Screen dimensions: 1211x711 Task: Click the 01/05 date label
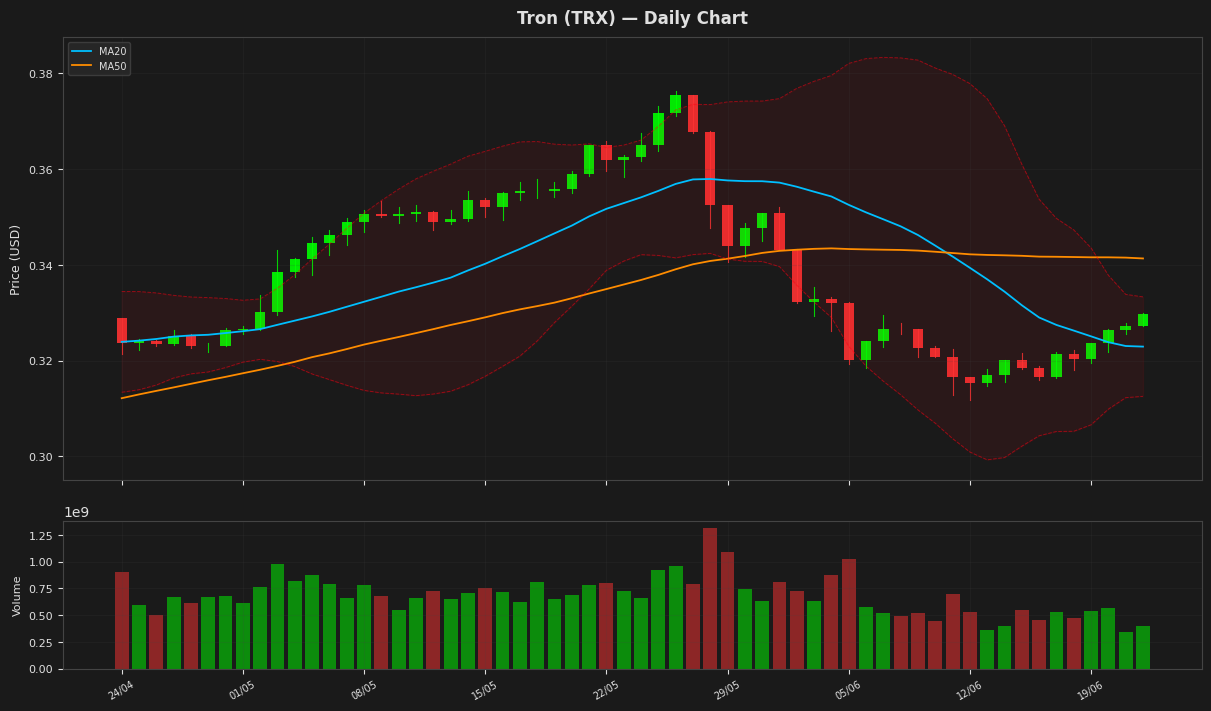(x=242, y=690)
